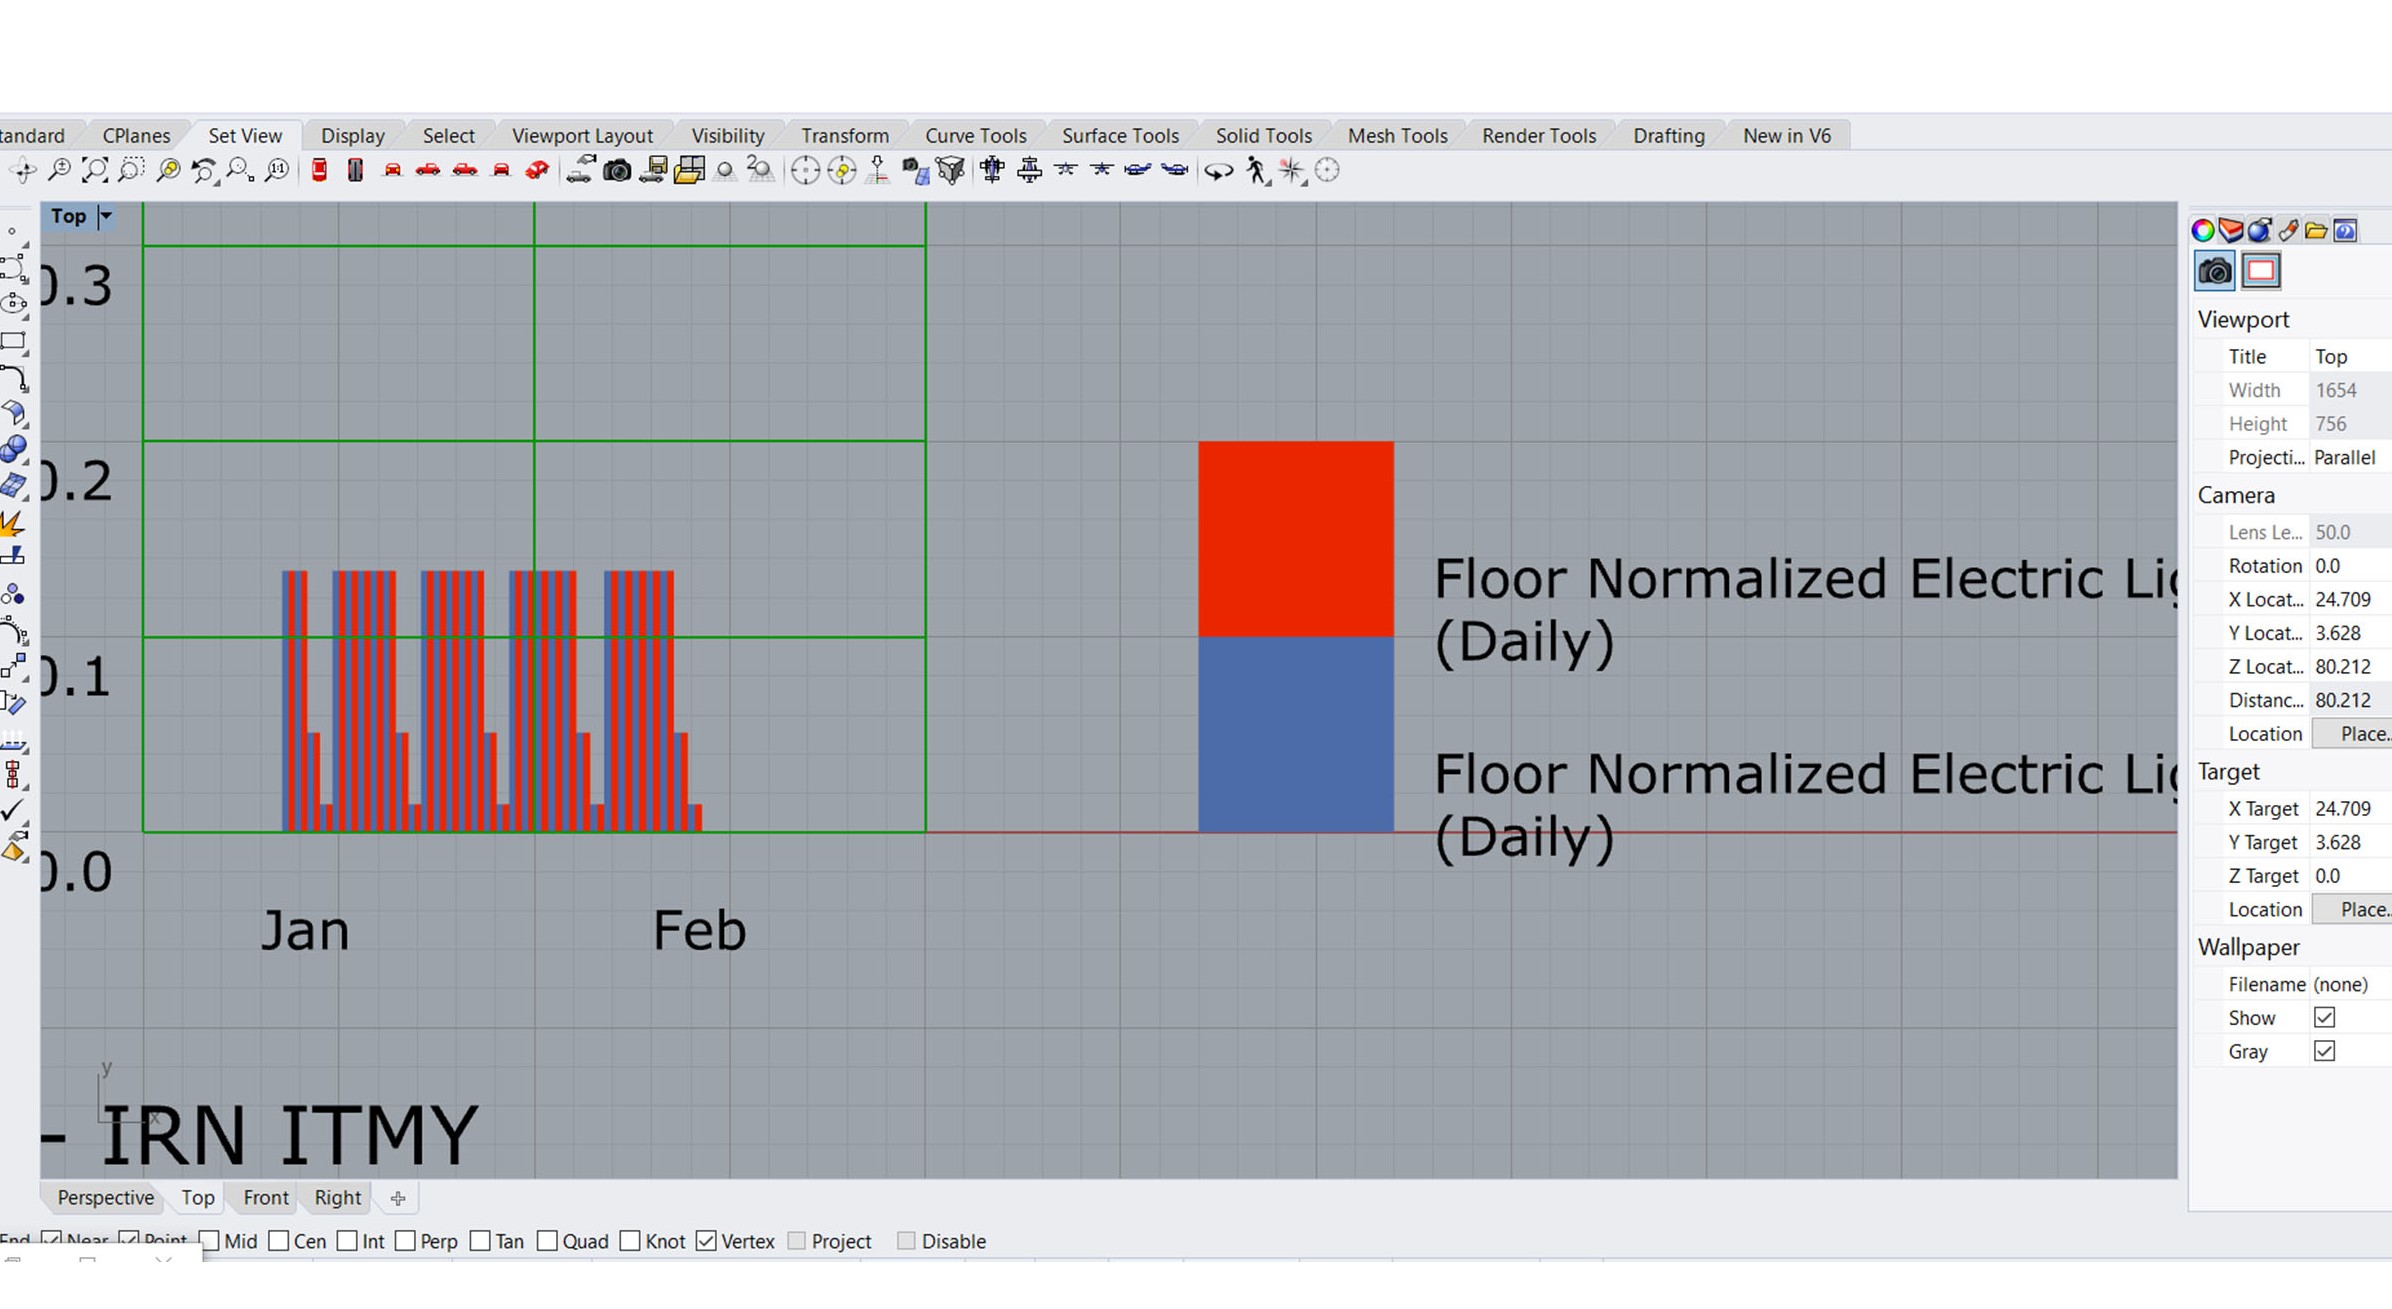This screenshot has width=2392, height=1309.
Task: Click the camera capture viewport icon in toolbar
Action: 617,170
